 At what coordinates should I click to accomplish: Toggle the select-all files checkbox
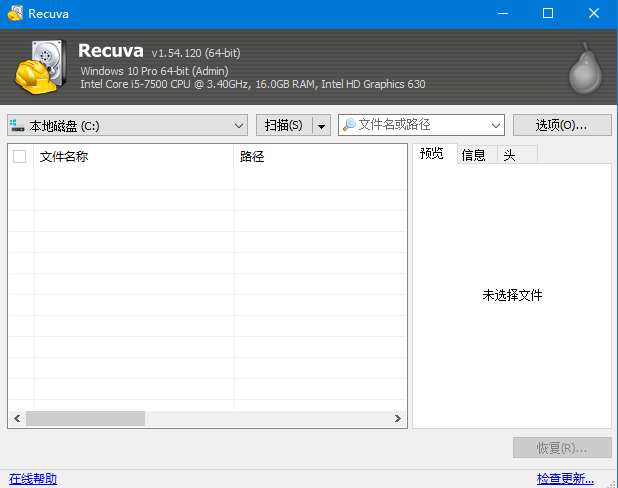click(19, 156)
